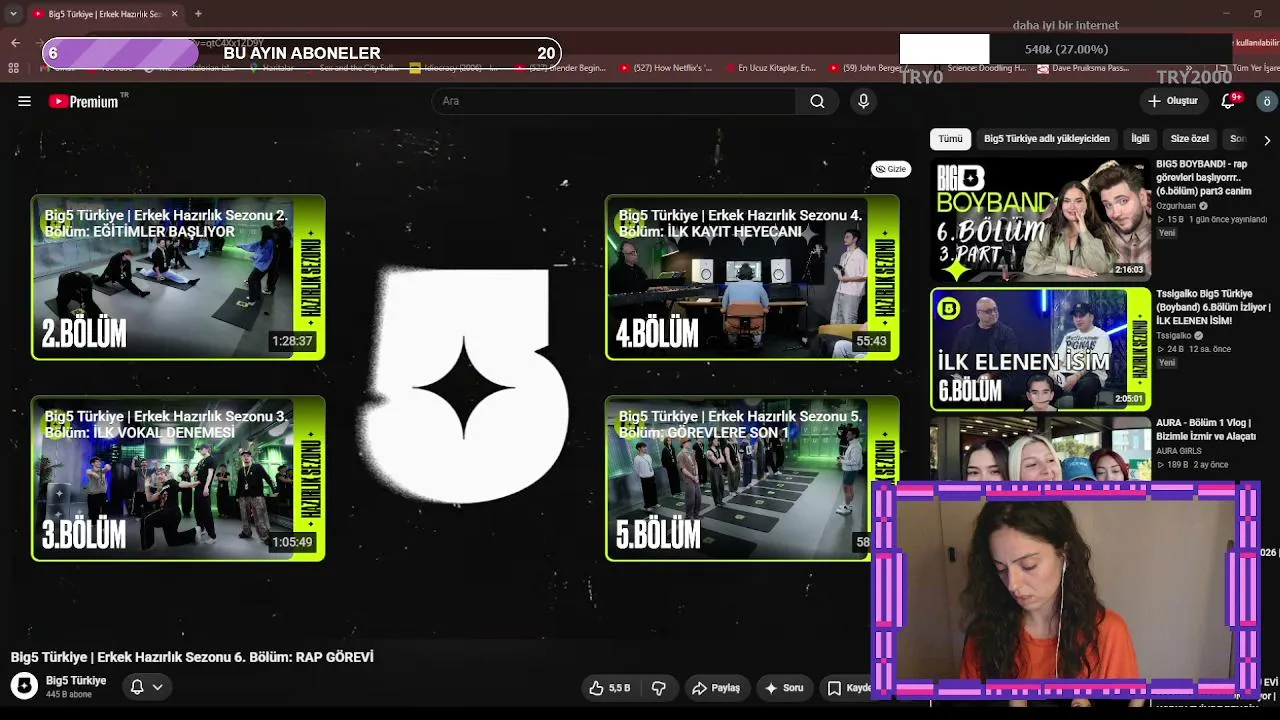Screen dimensions: 1280x720
Task: Visit the Ozgurhuan channel link
Action: (1176, 206)
